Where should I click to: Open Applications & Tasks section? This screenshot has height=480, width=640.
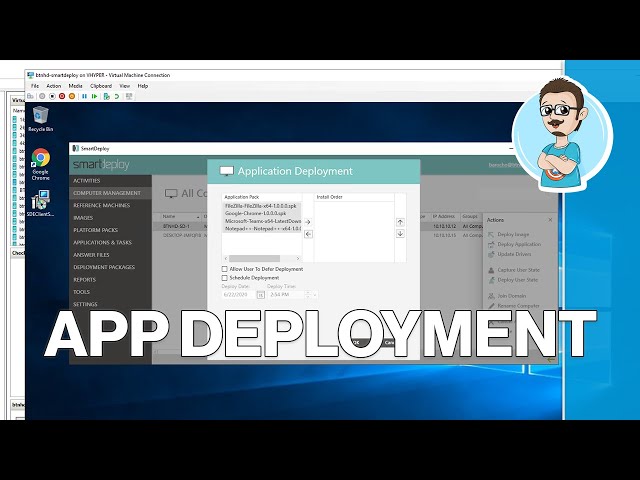pos(111,242)
